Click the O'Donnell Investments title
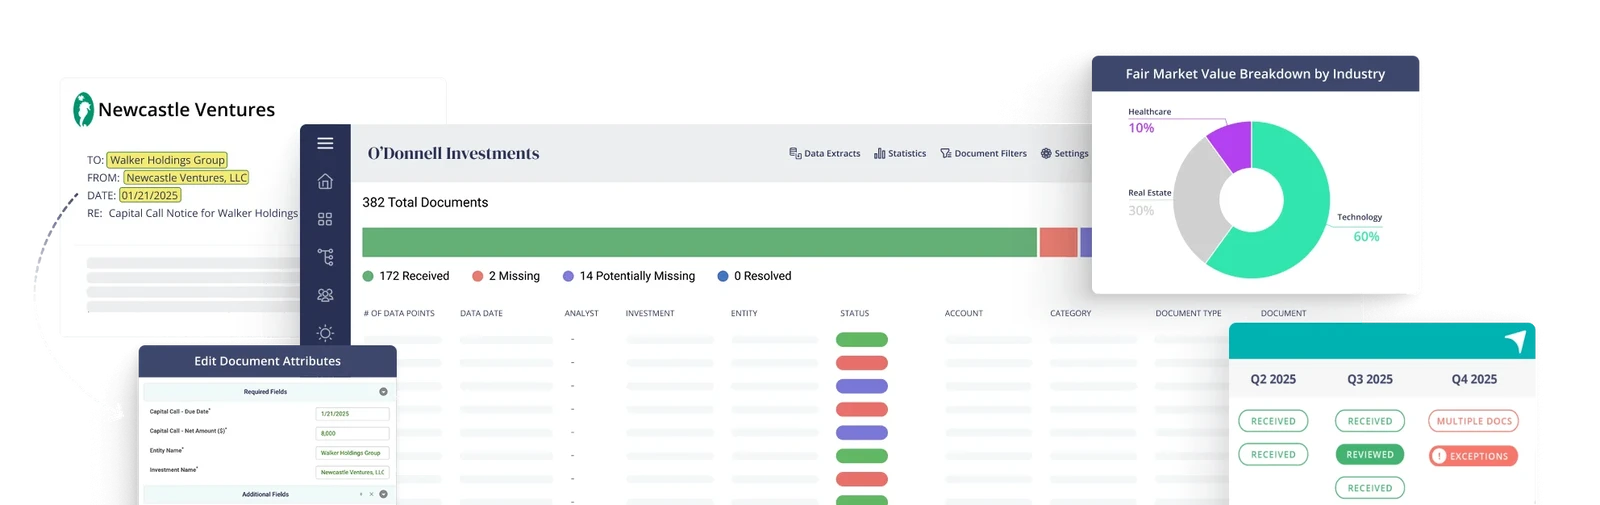 coord(453,153)
